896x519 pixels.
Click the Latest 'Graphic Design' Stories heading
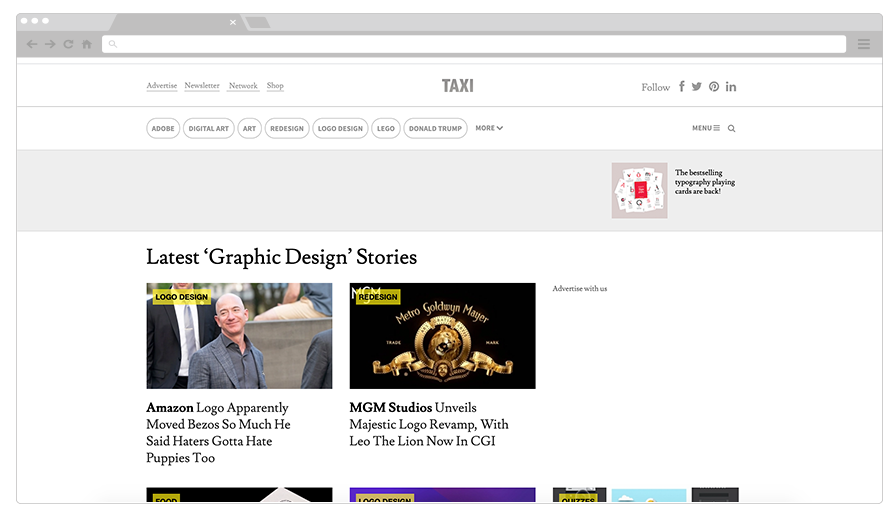coord(282,257)
